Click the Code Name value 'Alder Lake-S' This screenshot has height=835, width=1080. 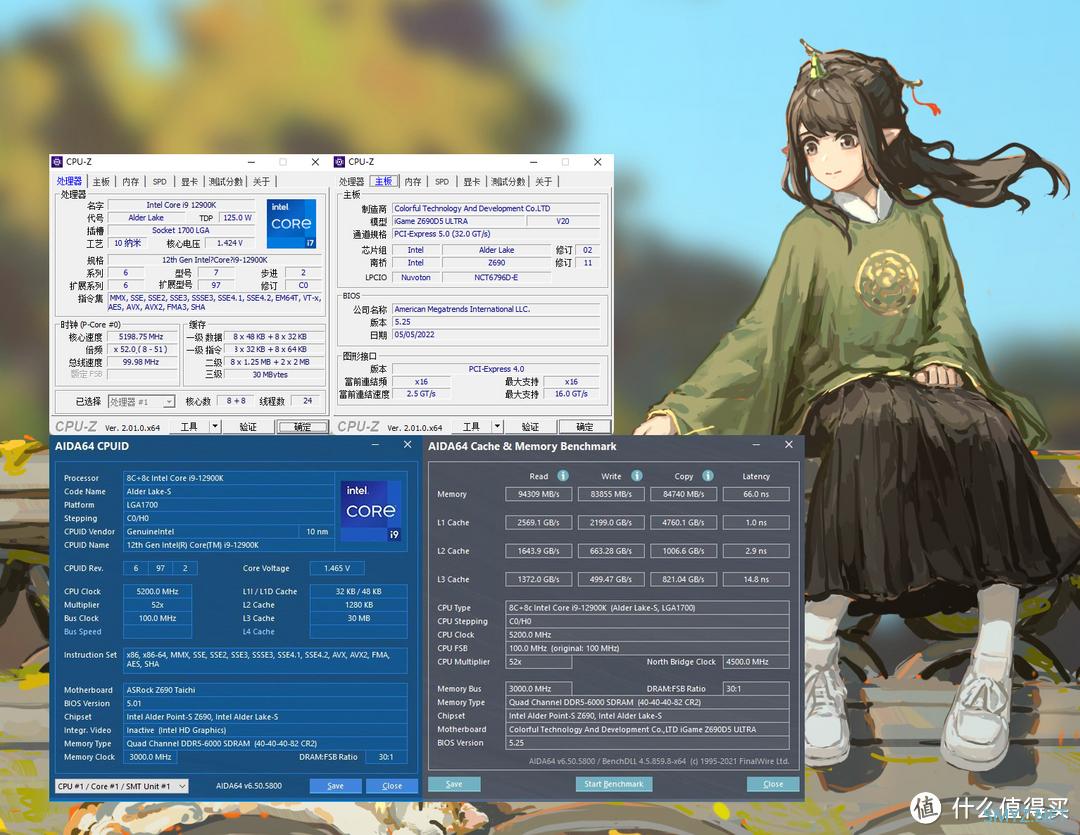point(229,491)
